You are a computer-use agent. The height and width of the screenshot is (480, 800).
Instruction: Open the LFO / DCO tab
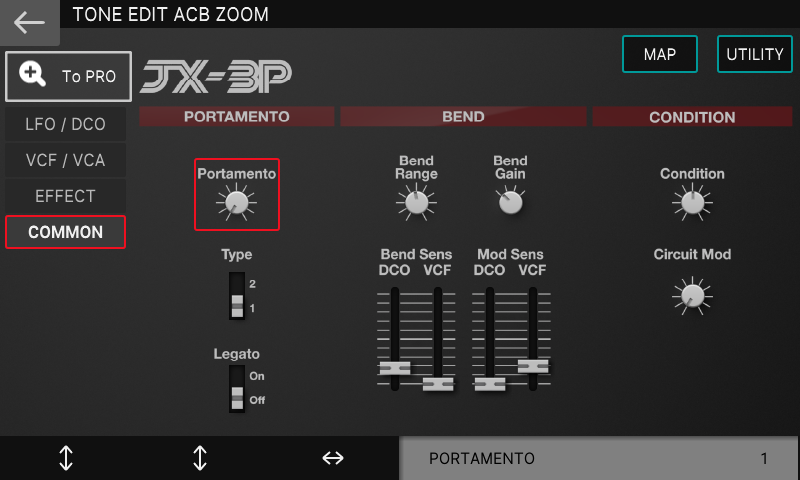tap(65, 124)
